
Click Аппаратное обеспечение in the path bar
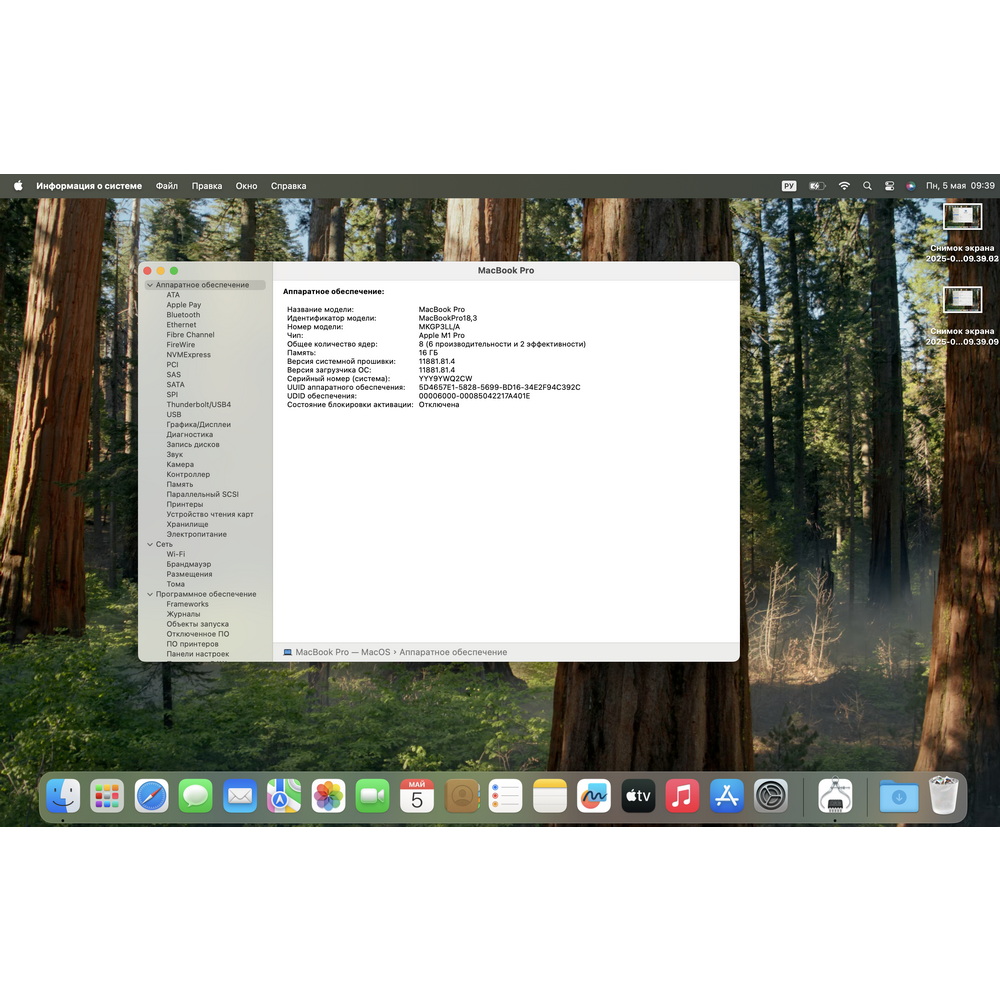coord(453,652)
